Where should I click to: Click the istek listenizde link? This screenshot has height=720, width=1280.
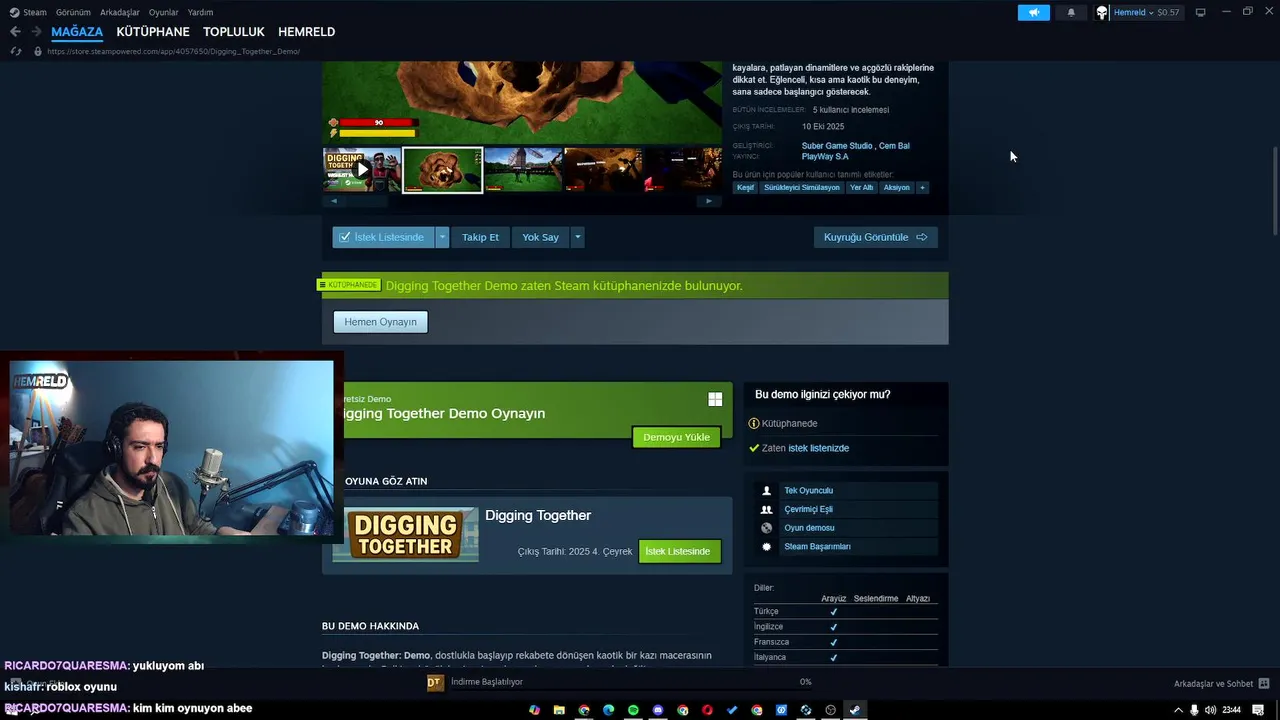[818, 448]
